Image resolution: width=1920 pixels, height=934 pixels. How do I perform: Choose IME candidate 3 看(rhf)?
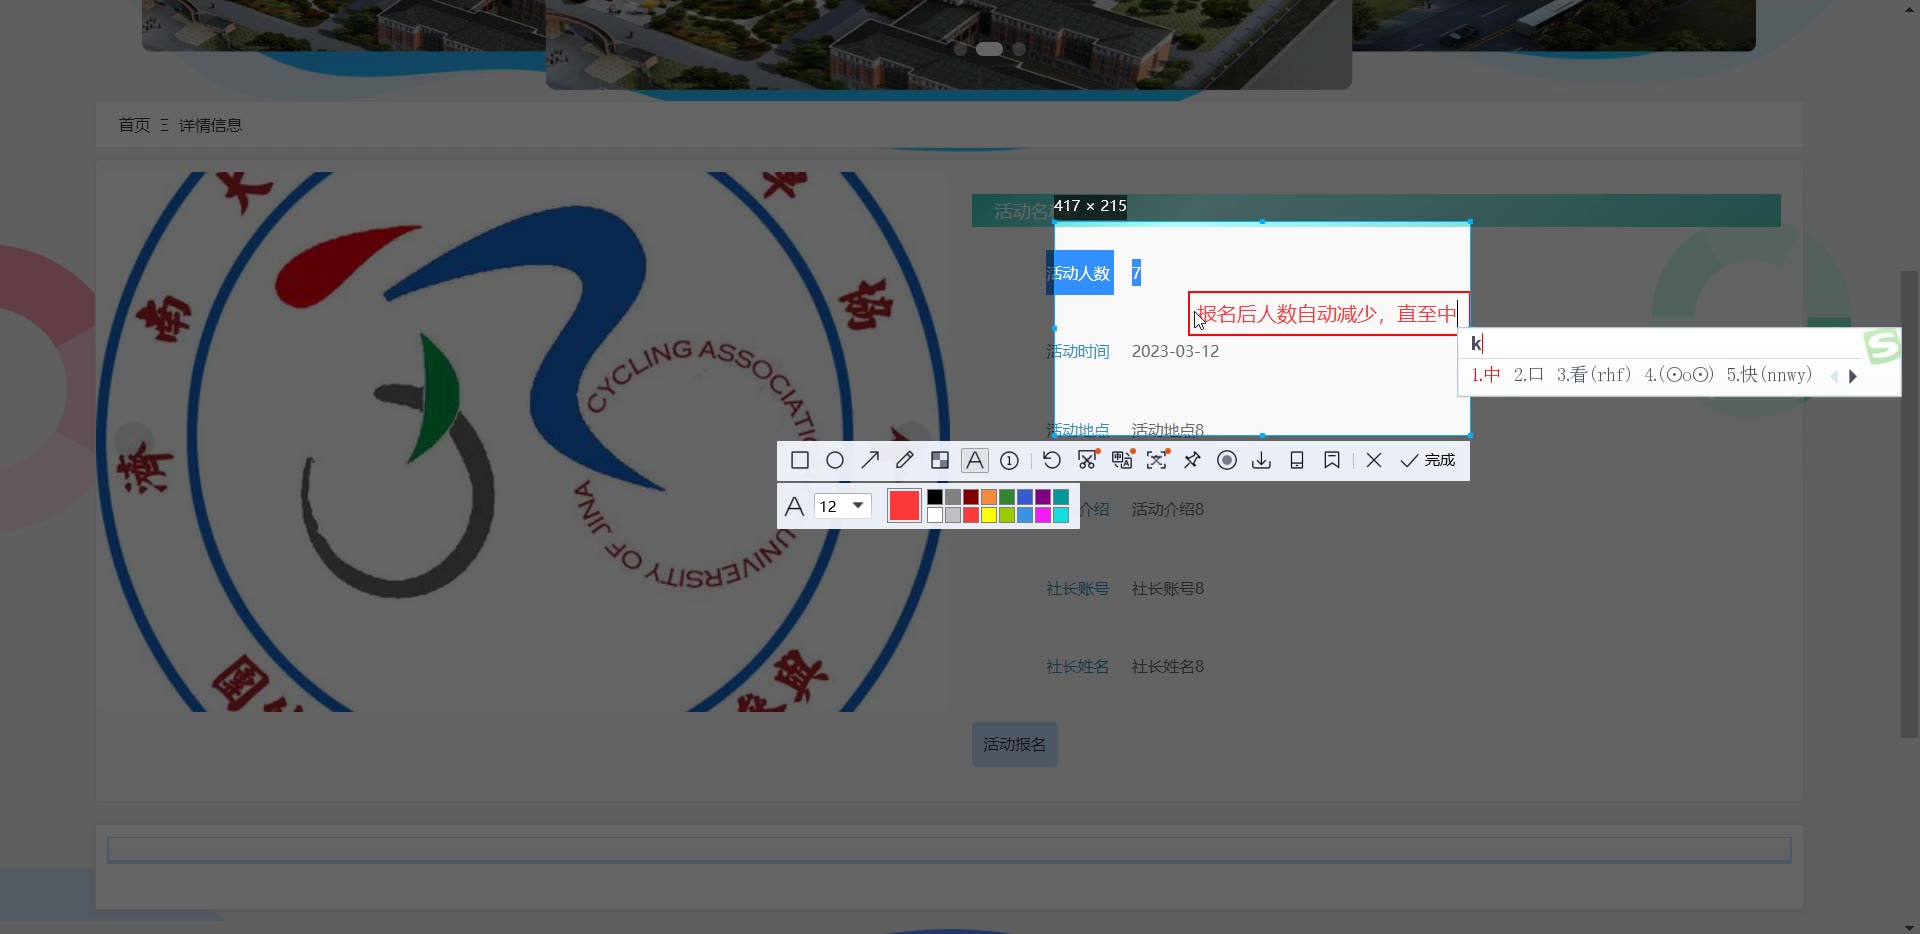(1593, 375)
